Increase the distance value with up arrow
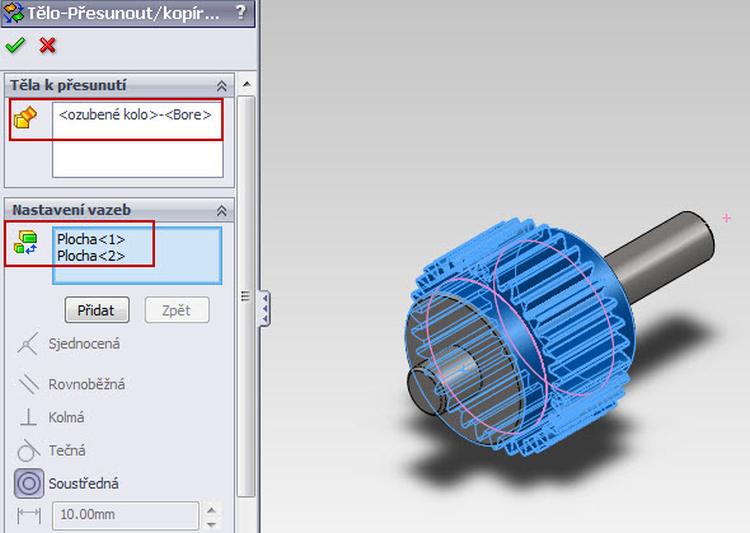Screen dimensions: 750x533 [211, 510]
